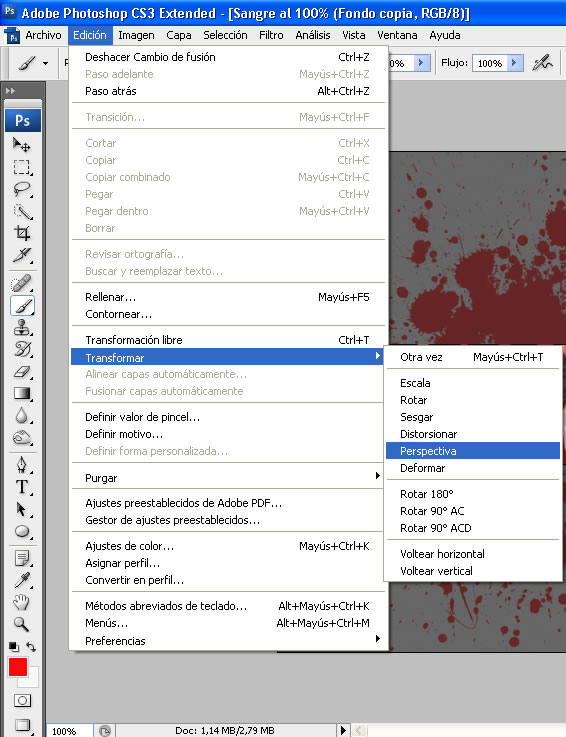The width and height of the screenshot is (566, 737).
Task: Open status bar info arrow menu
Action: (343, 730)
